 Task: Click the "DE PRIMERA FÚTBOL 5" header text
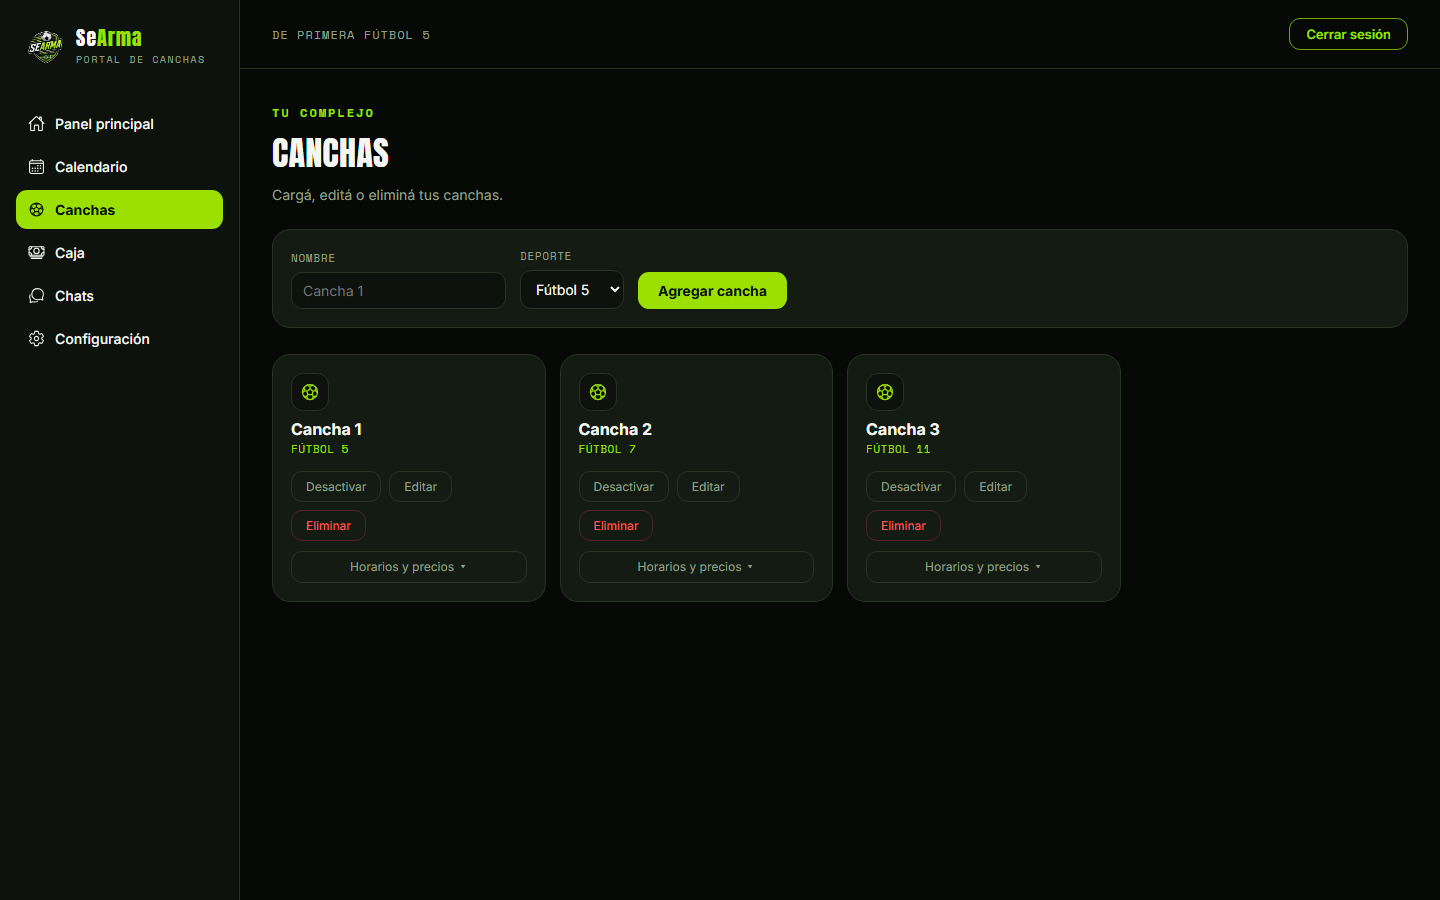[x=351, y=35]
